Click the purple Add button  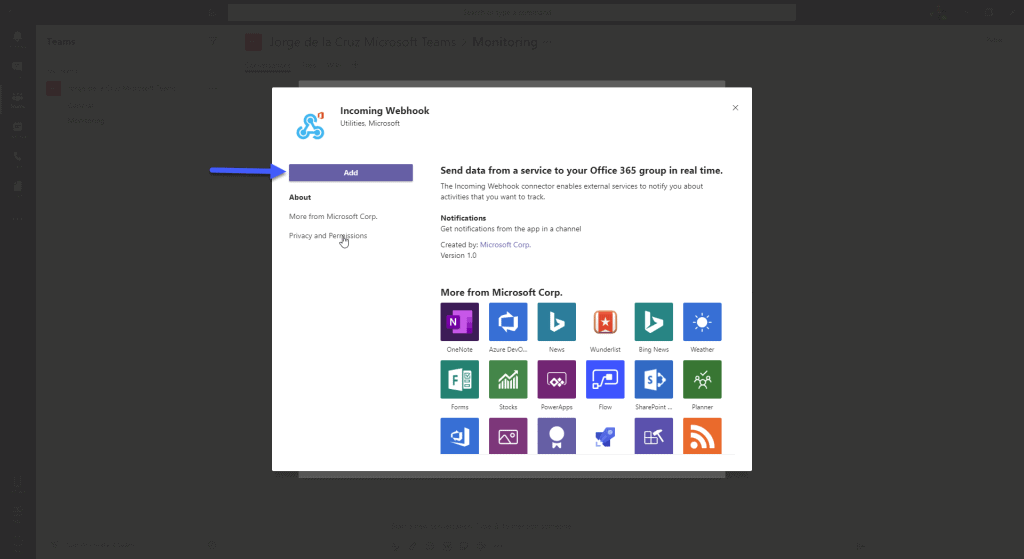[351, 172]
